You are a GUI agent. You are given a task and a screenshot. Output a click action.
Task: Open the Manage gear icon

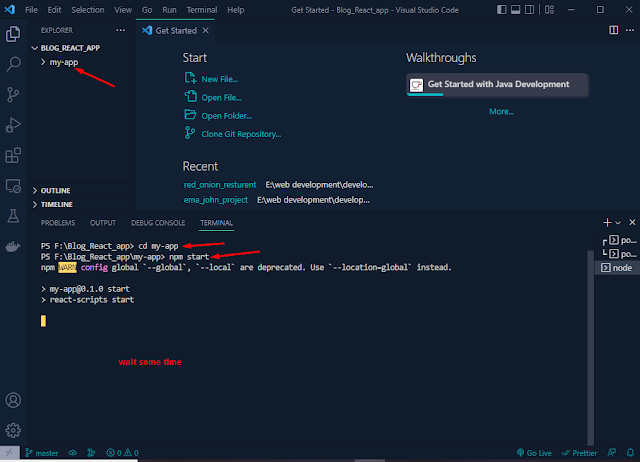coord(13,430)
